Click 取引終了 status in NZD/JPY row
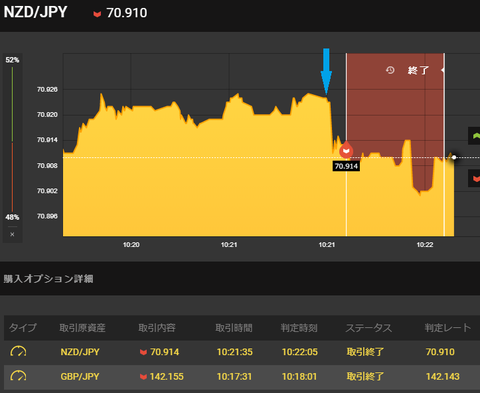The width and height of the screenshot is (480, 393). coord(365,352)
